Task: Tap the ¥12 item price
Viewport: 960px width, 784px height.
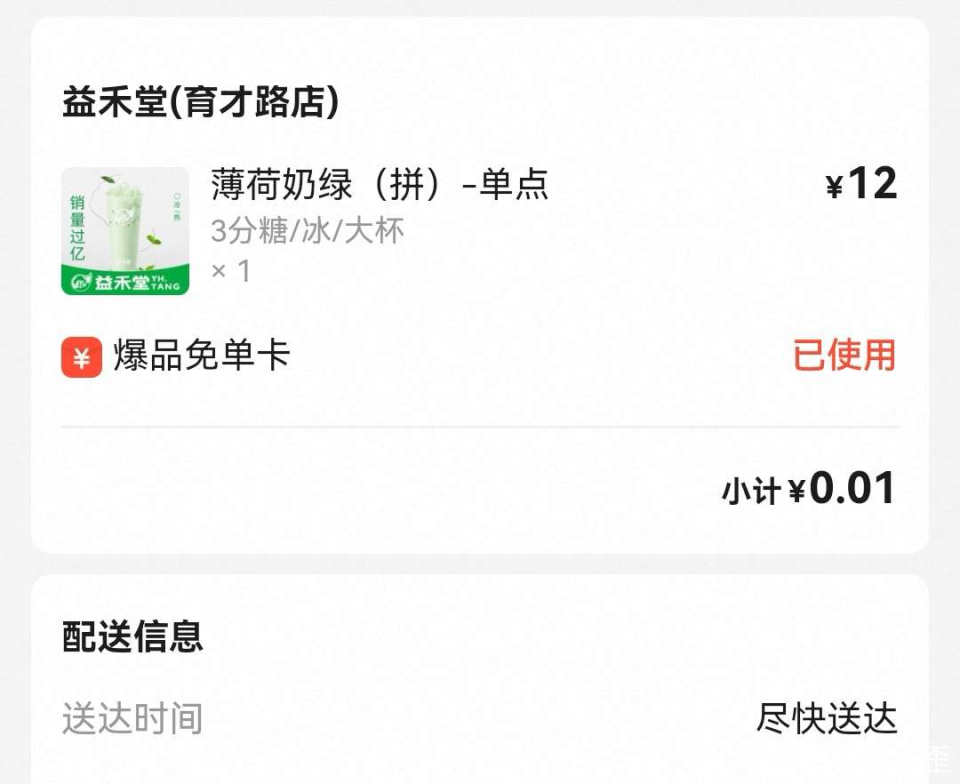Action: (861, 184)
